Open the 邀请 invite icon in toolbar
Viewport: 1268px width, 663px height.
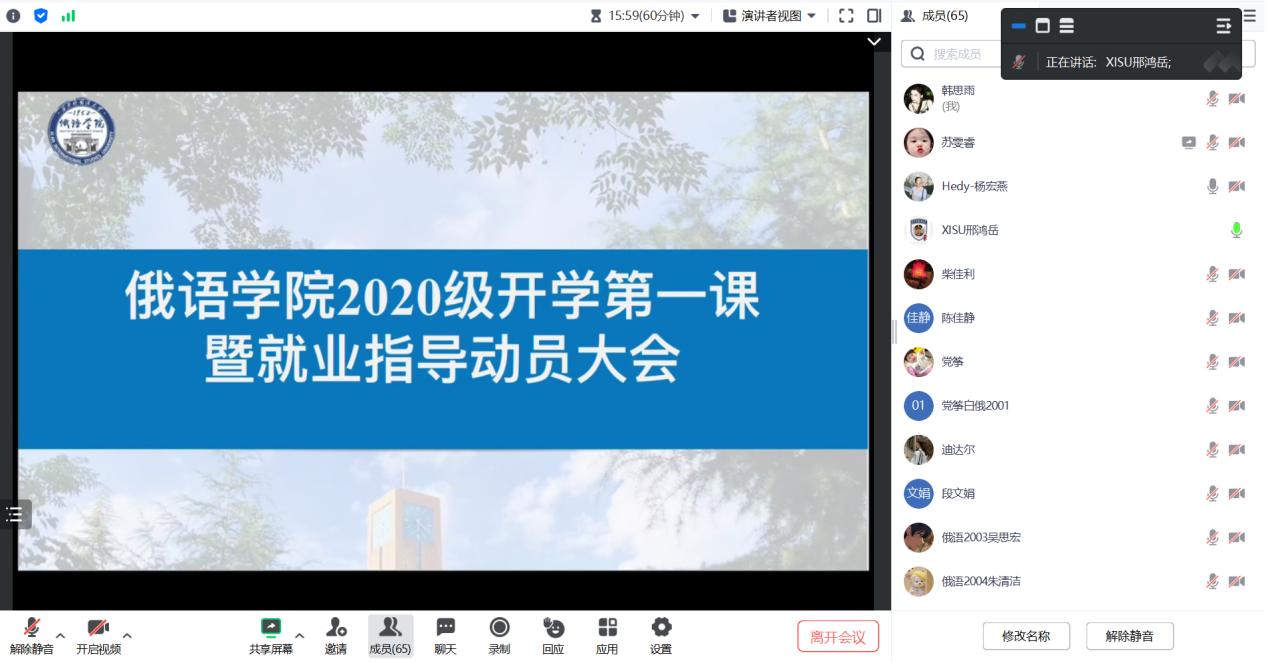point(336,628)
